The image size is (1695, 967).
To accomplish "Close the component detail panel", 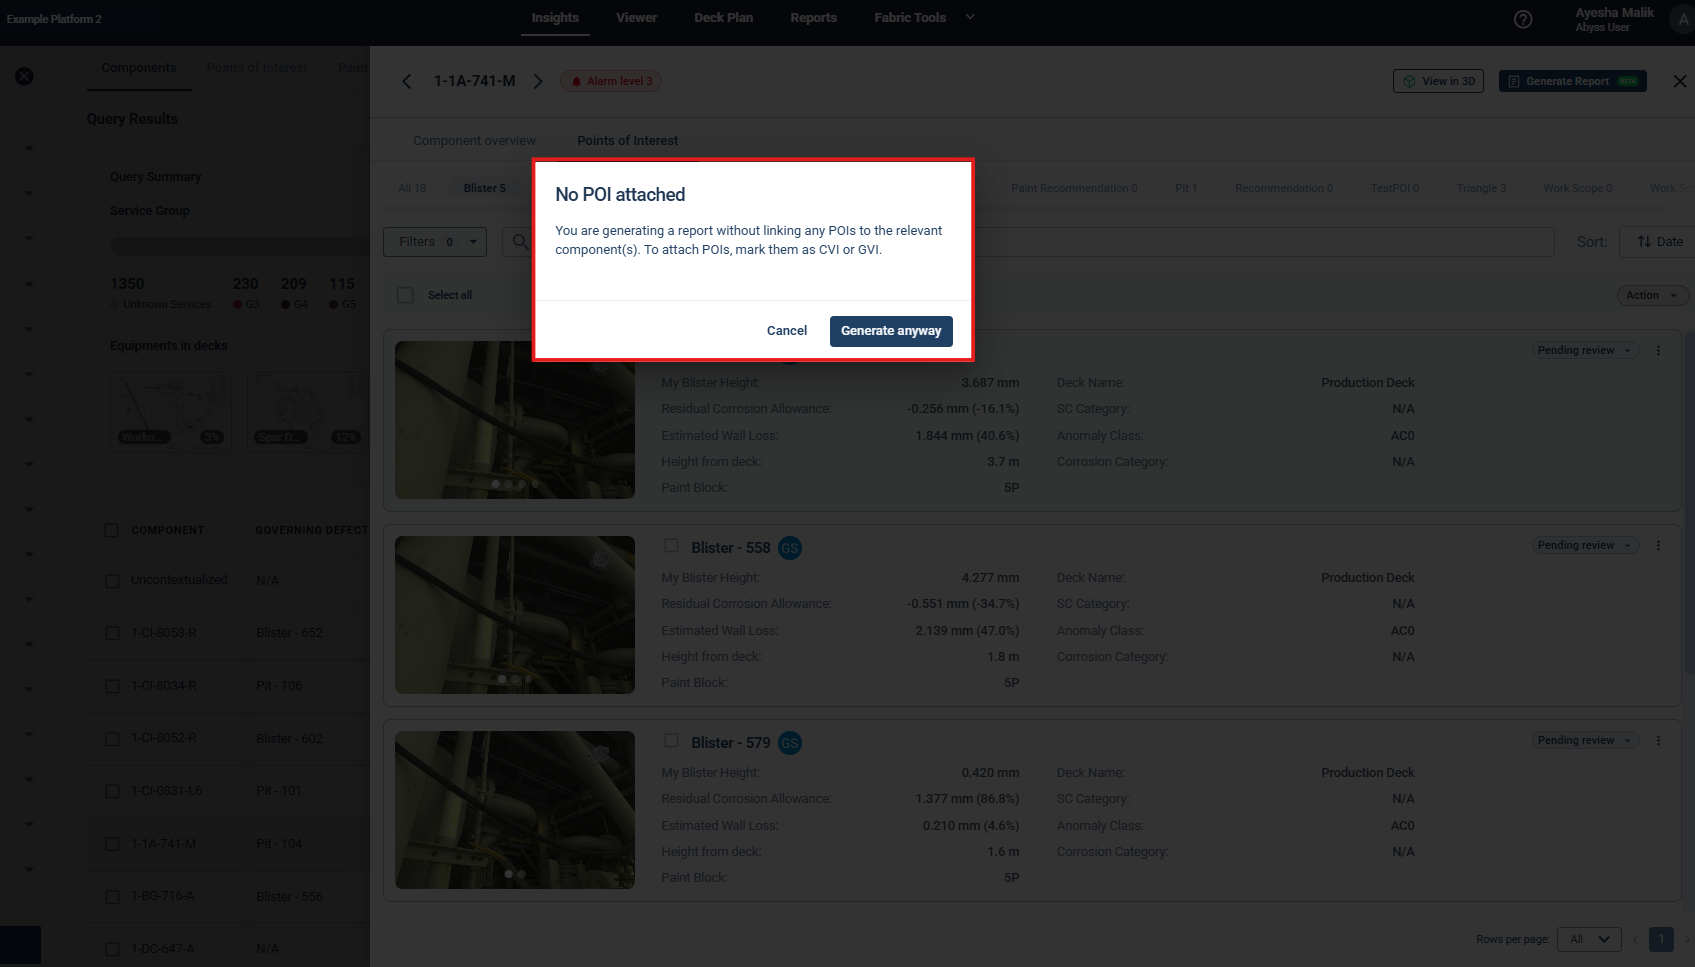I will click(x=1680, y=81).
